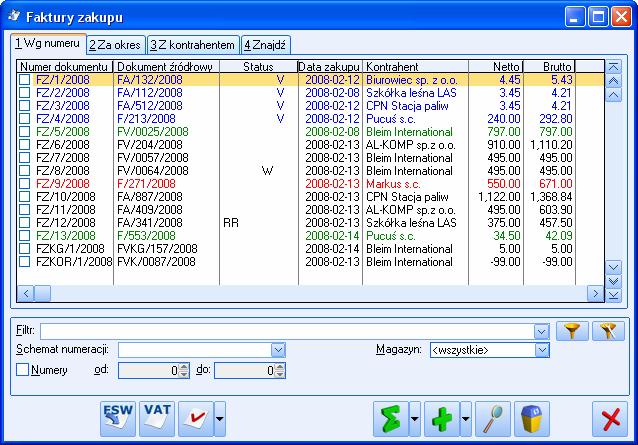Switch to '1 Wg numeru' tab

pos(48,44)
